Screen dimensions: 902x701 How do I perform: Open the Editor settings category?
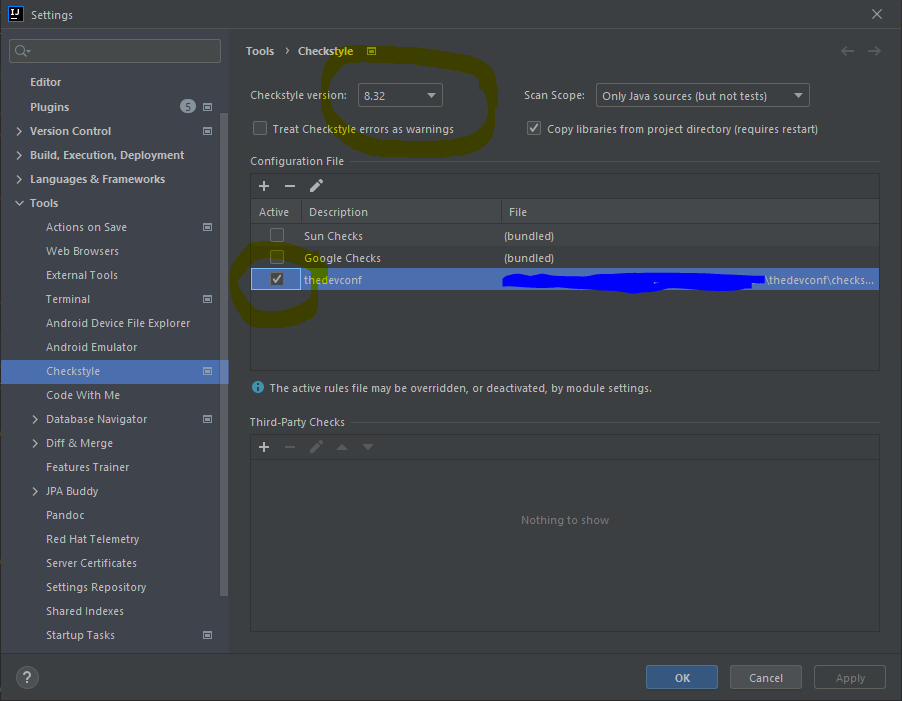tap(45, 82)
